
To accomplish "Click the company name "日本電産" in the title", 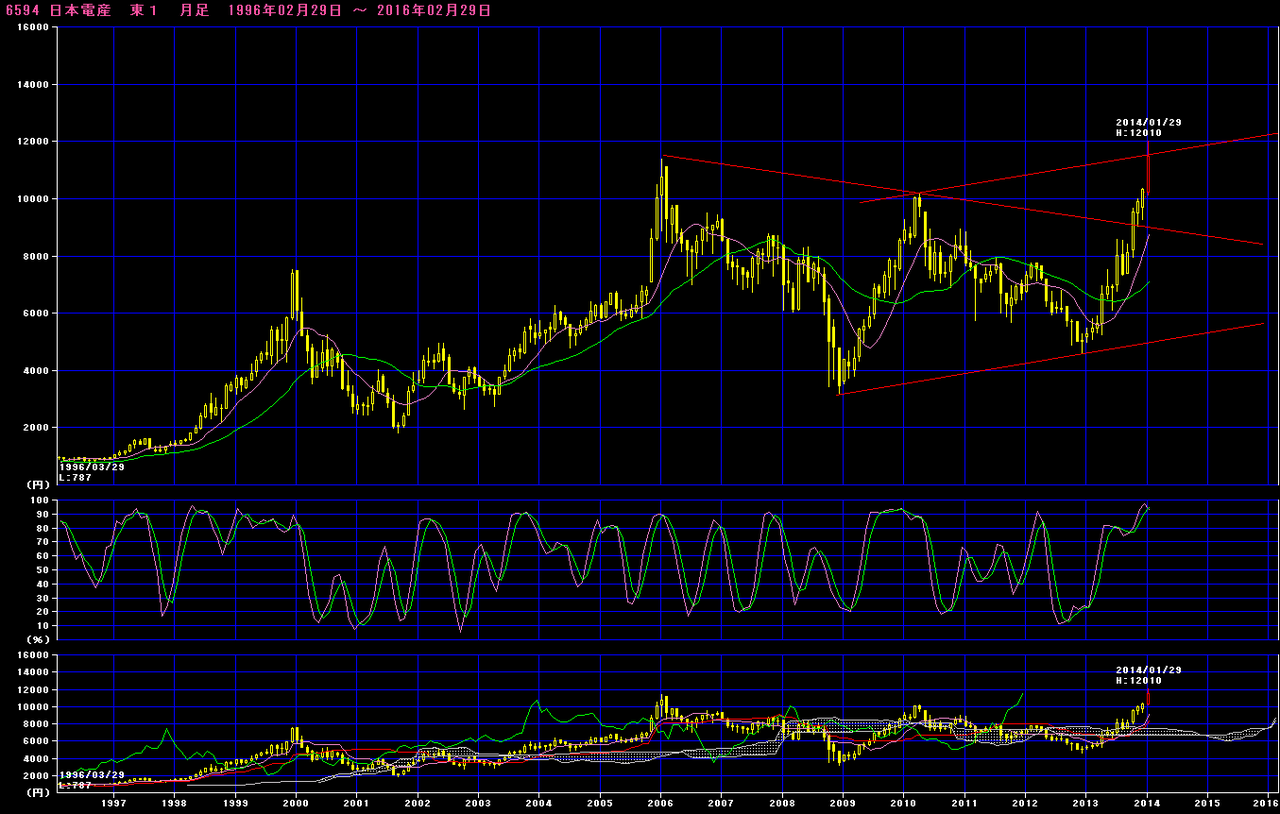I will 81,10.
